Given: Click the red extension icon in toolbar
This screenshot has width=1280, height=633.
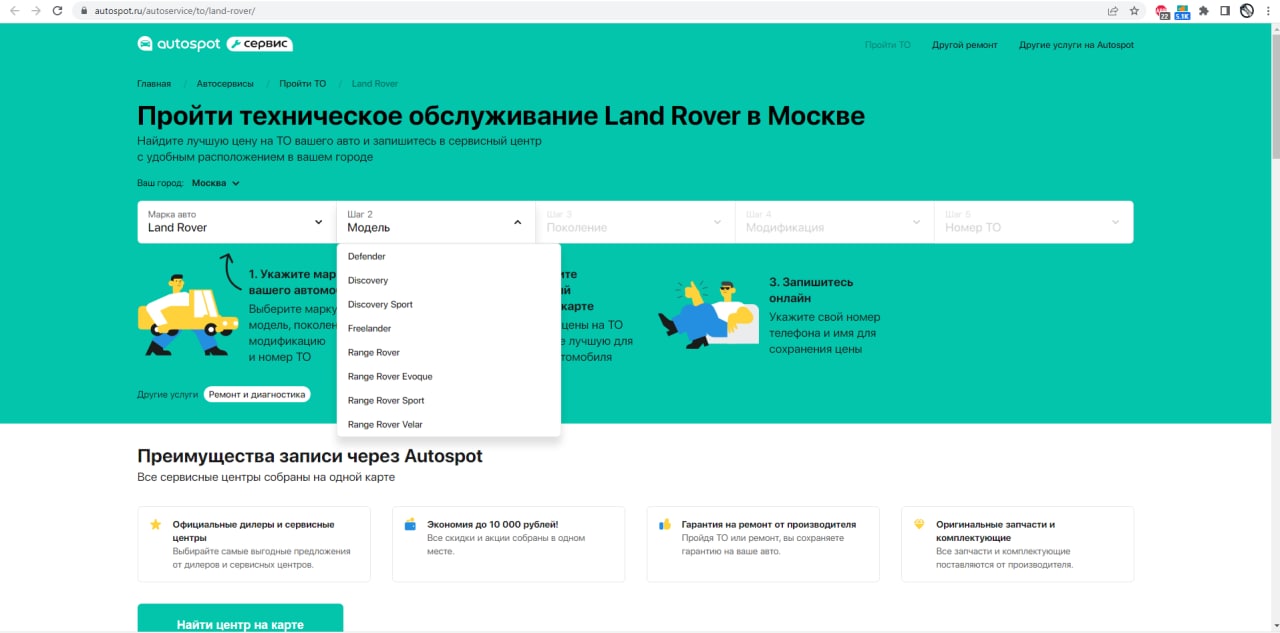Looking at the screenshot, I should (x=1162, y=12).
